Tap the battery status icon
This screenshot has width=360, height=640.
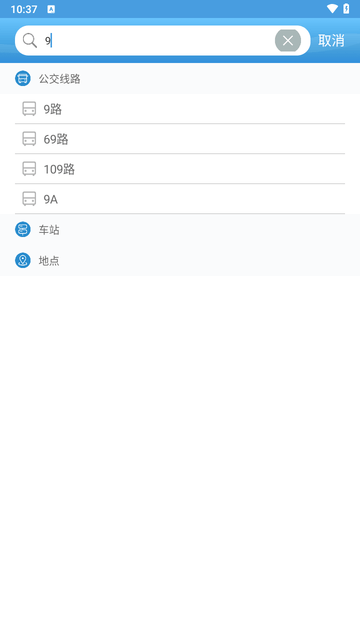coord(346,9)
